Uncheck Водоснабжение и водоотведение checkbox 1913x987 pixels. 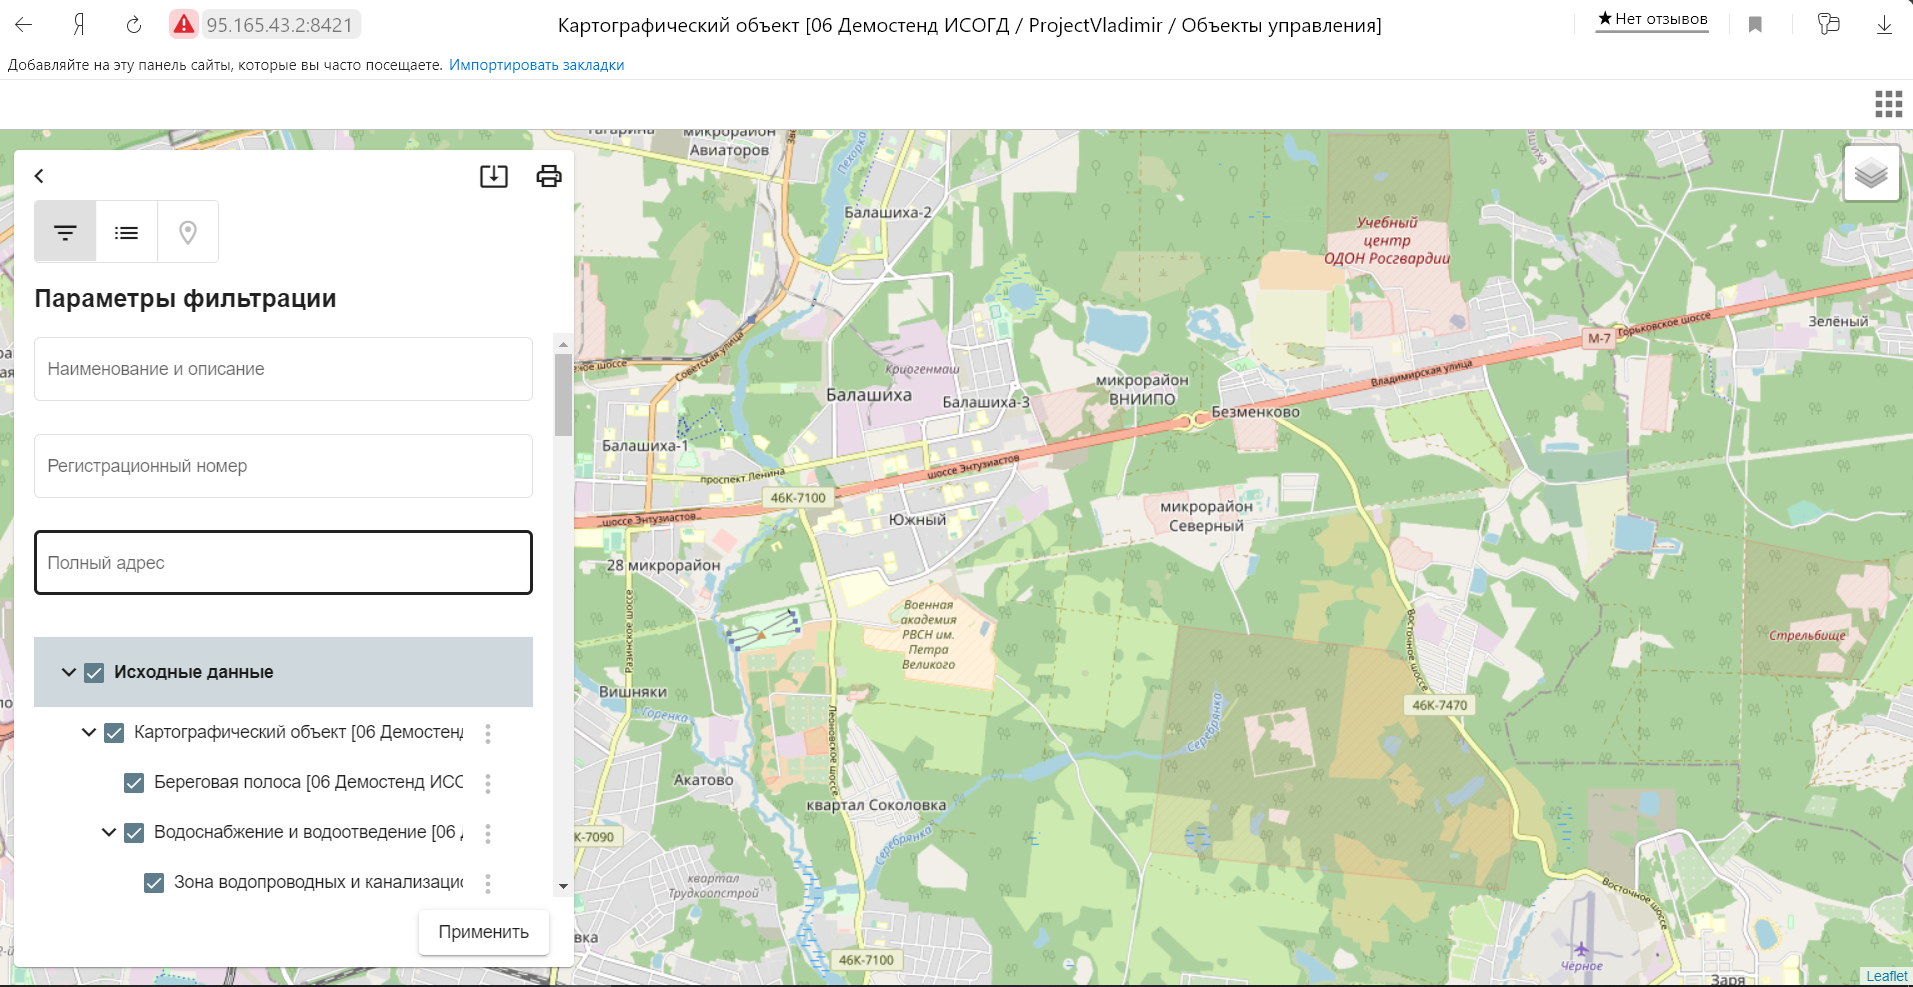pos(134,833)
